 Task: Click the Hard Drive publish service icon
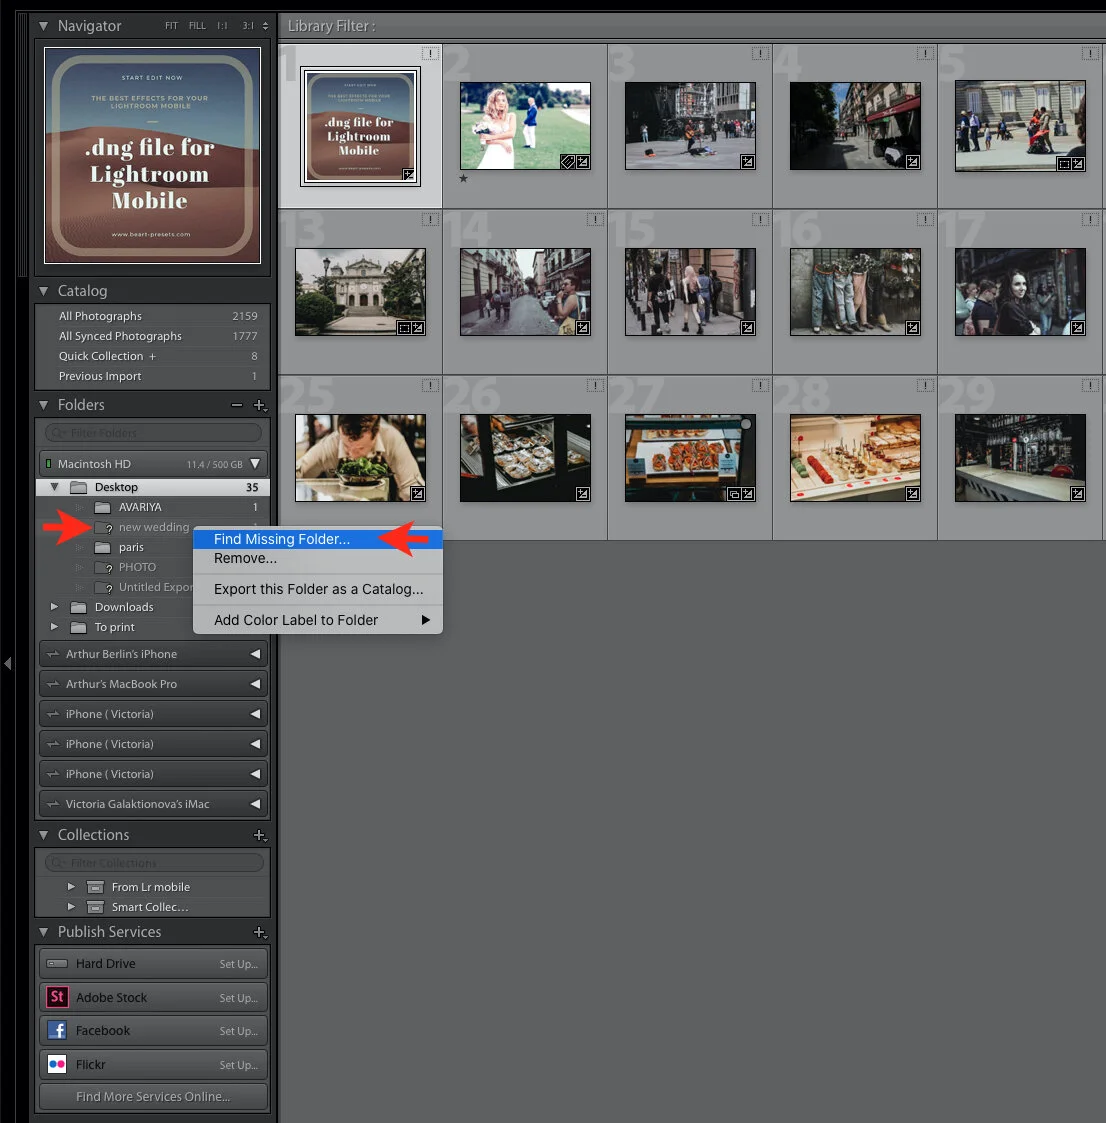(57, 963)
